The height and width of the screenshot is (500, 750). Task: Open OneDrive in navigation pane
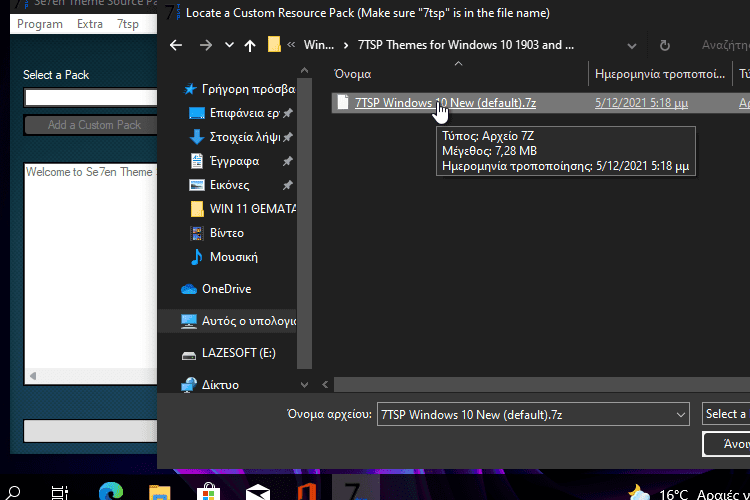[216, 289]
